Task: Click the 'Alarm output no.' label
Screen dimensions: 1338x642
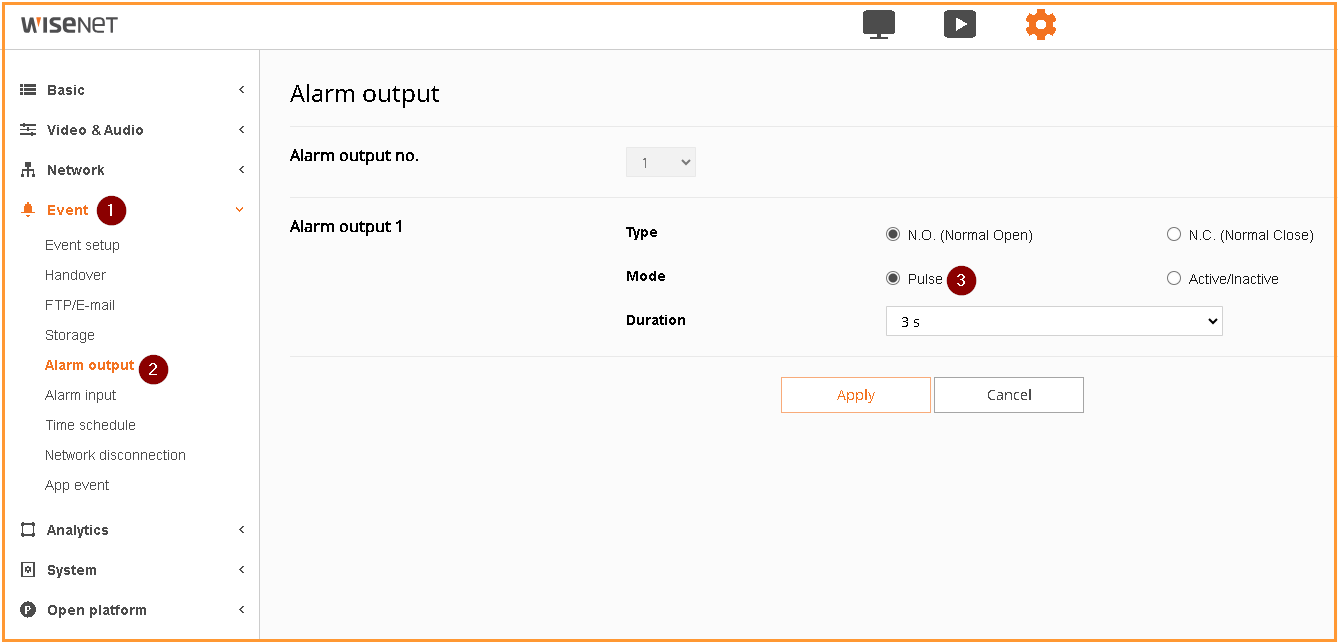Action: coord(354,156)
